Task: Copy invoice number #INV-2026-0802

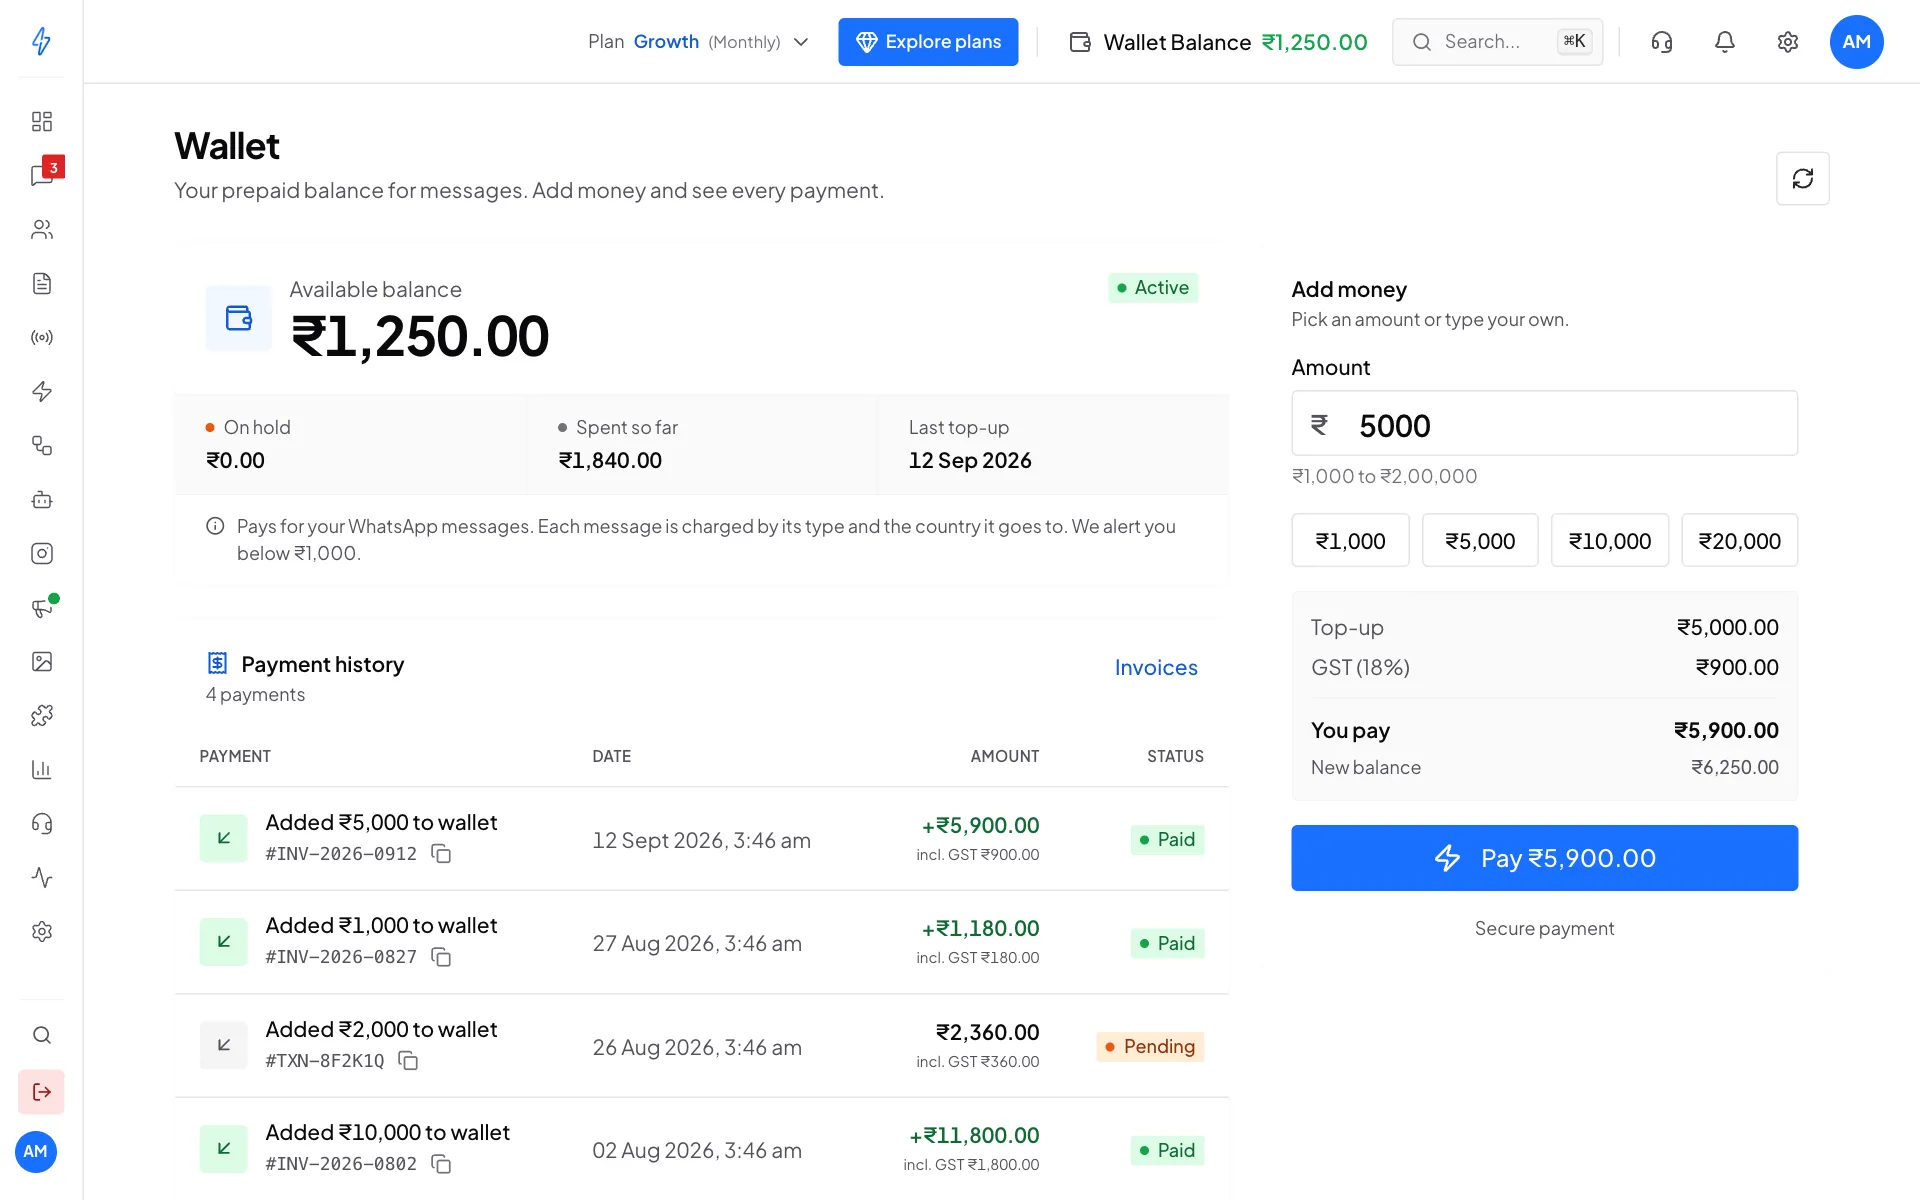Action: pos(441,1164)
